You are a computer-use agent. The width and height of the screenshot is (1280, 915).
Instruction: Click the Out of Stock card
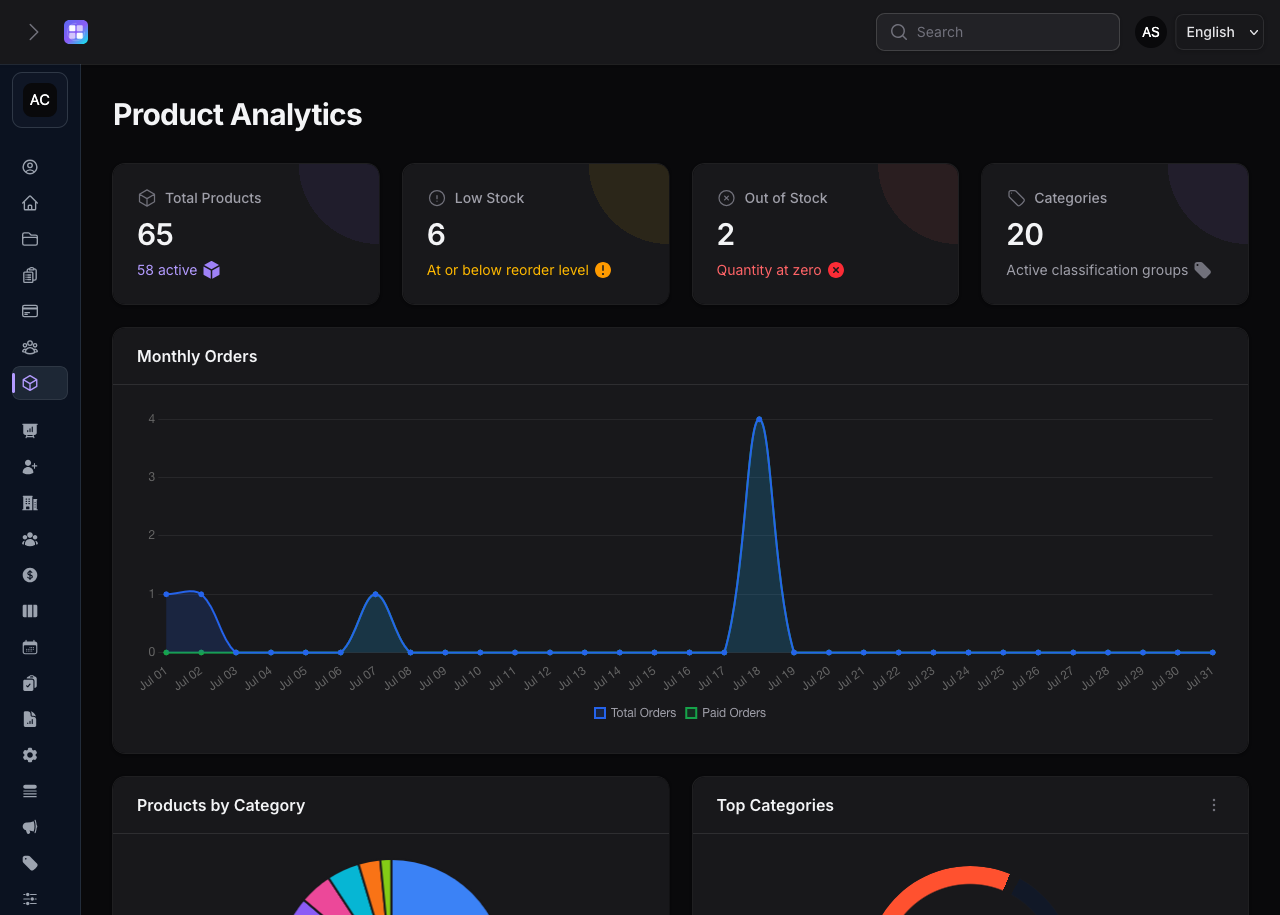tap(825, 234)
